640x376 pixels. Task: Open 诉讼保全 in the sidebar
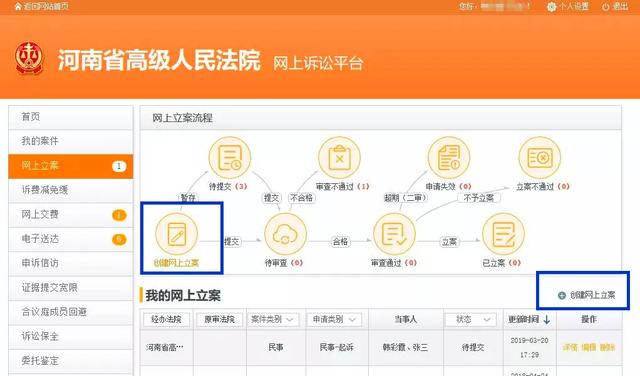pyautogui.click(x=71, y=336)
